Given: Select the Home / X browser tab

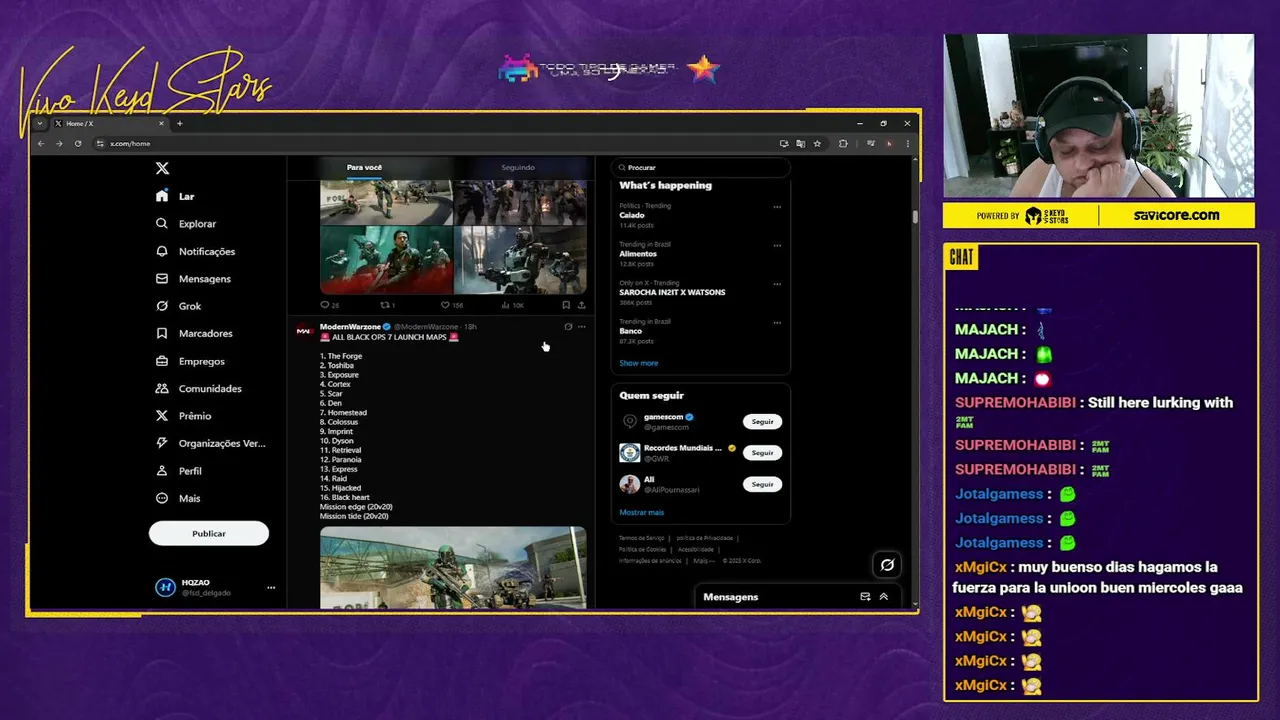Looking at the screenshot, I should [108, 123].
